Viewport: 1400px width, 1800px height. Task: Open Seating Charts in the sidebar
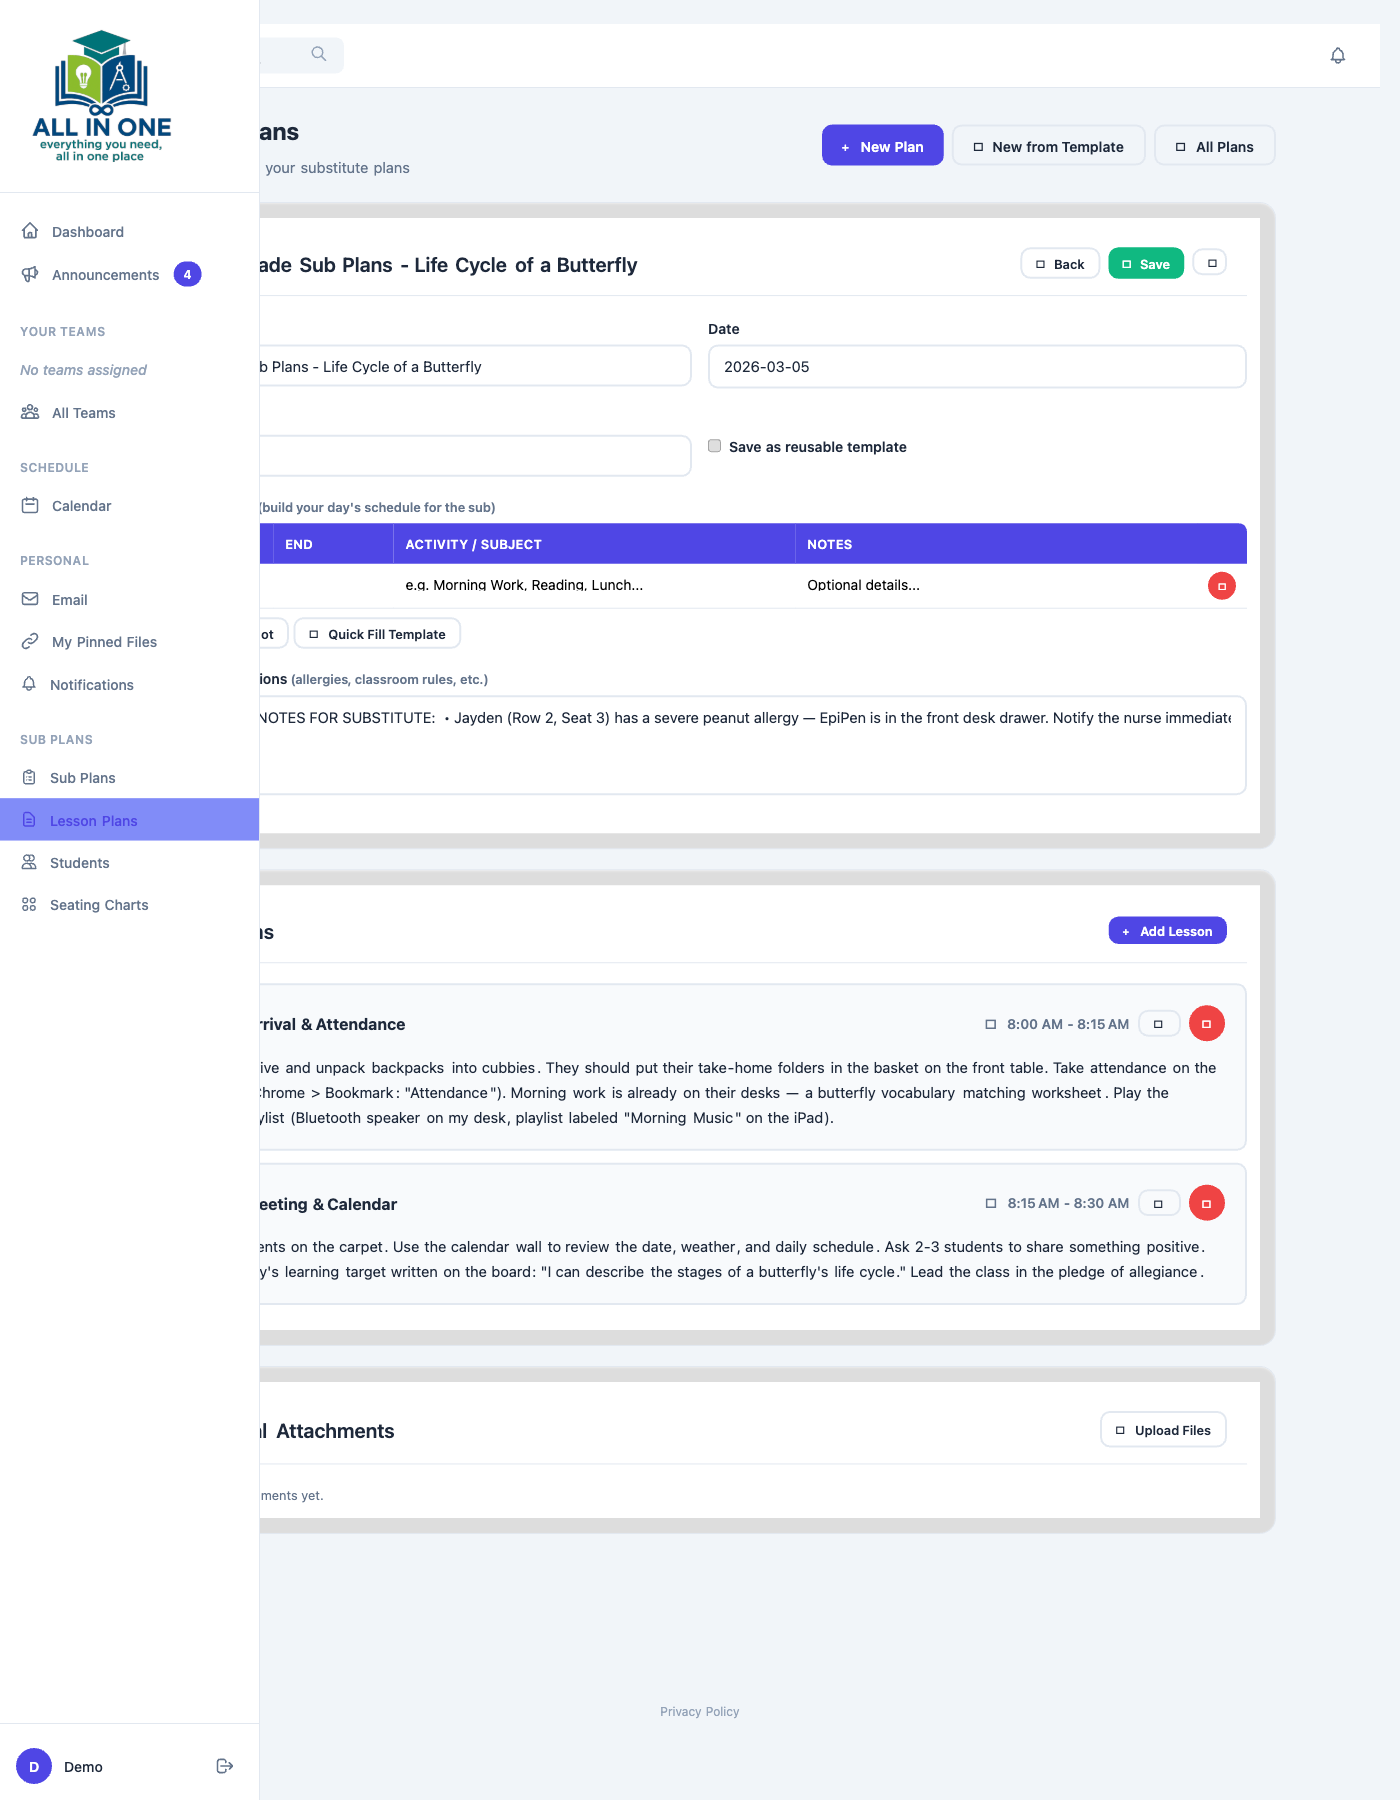tap(99, 905)
